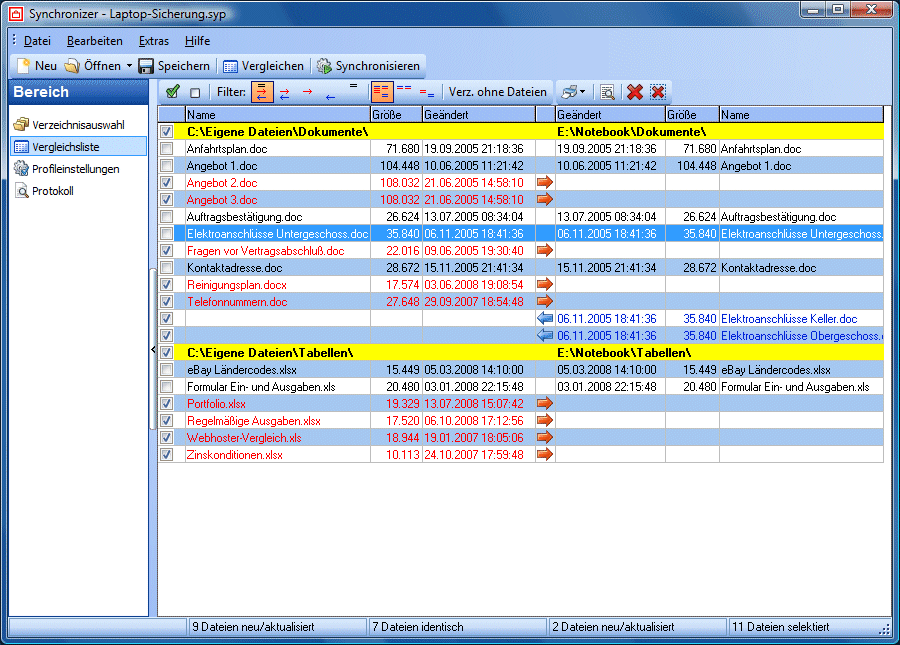Uncheck the Reinigungsplan.docx checkbox
900x645 pixels.
point(166,285)
